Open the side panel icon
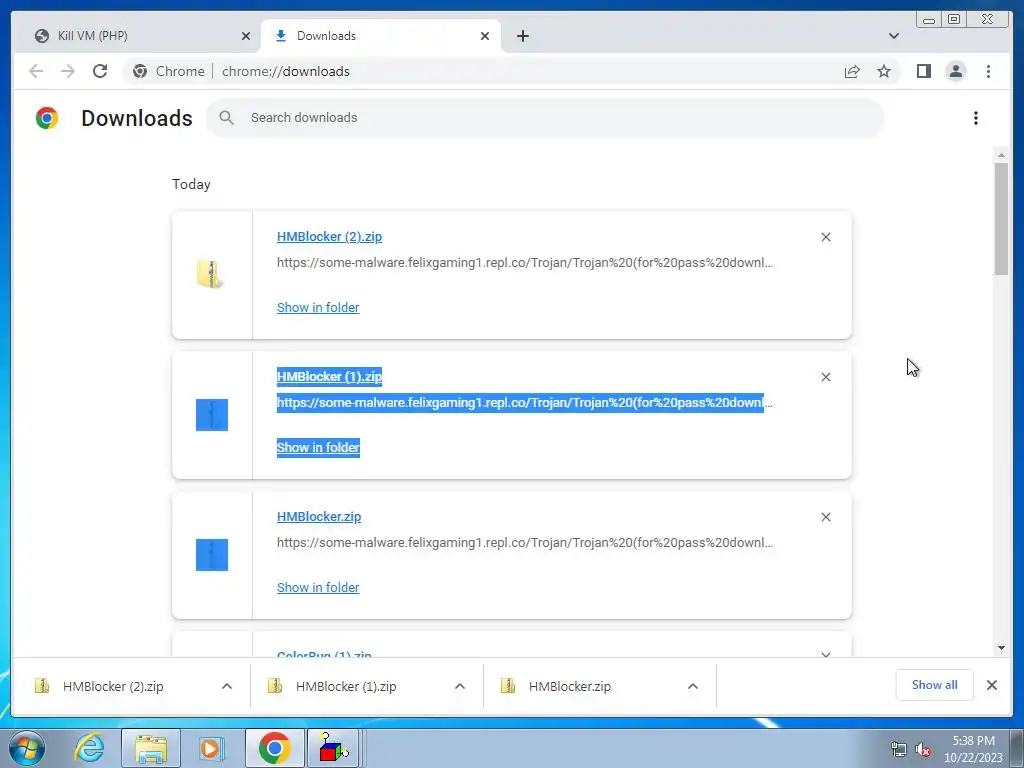 point(923,71)
